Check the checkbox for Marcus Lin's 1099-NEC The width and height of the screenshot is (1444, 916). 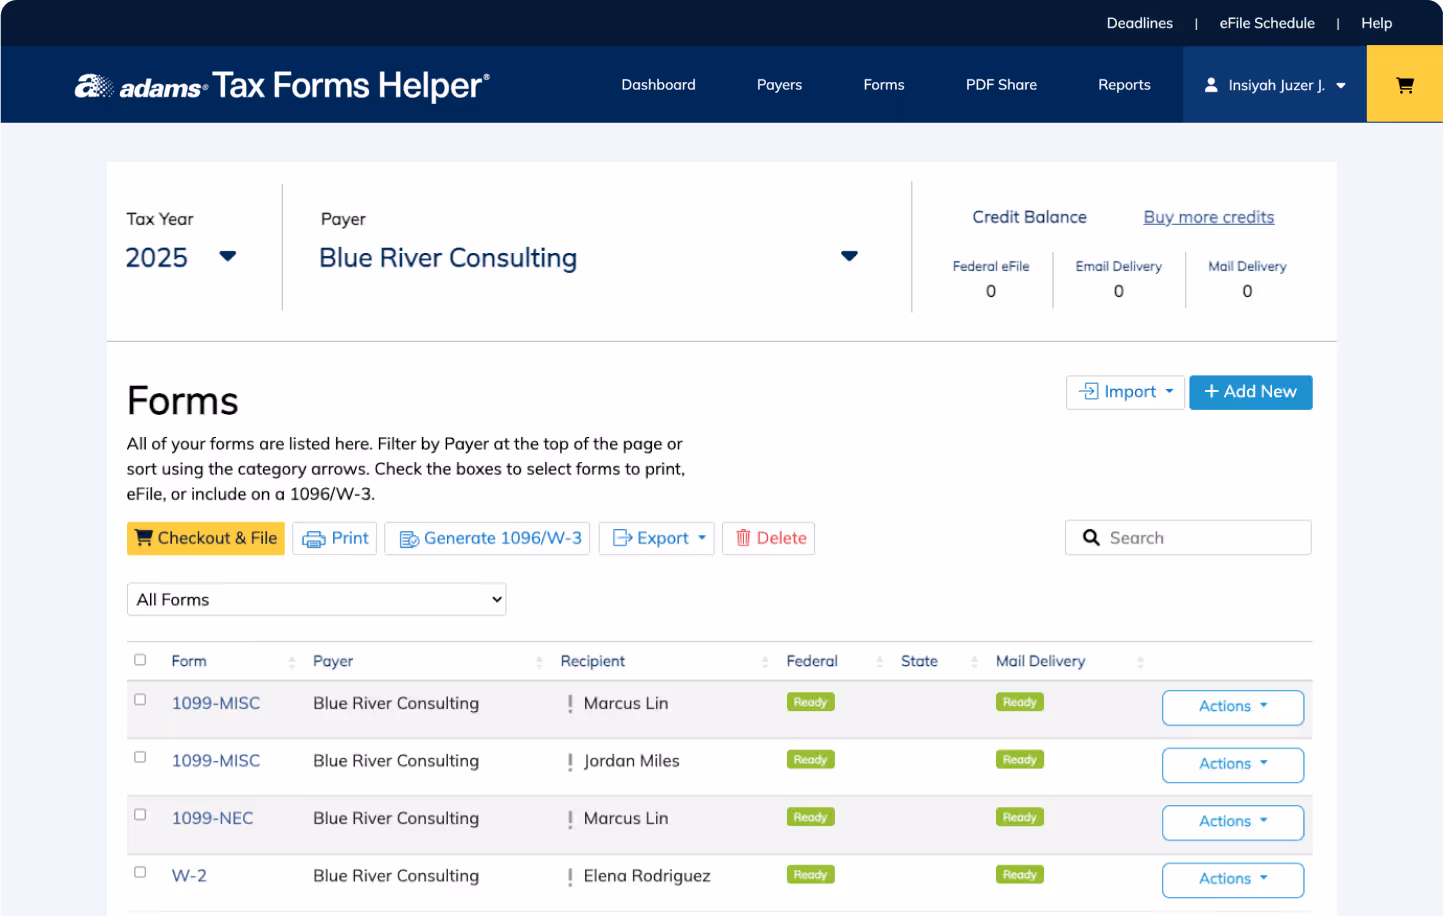(x=140, y=814)
